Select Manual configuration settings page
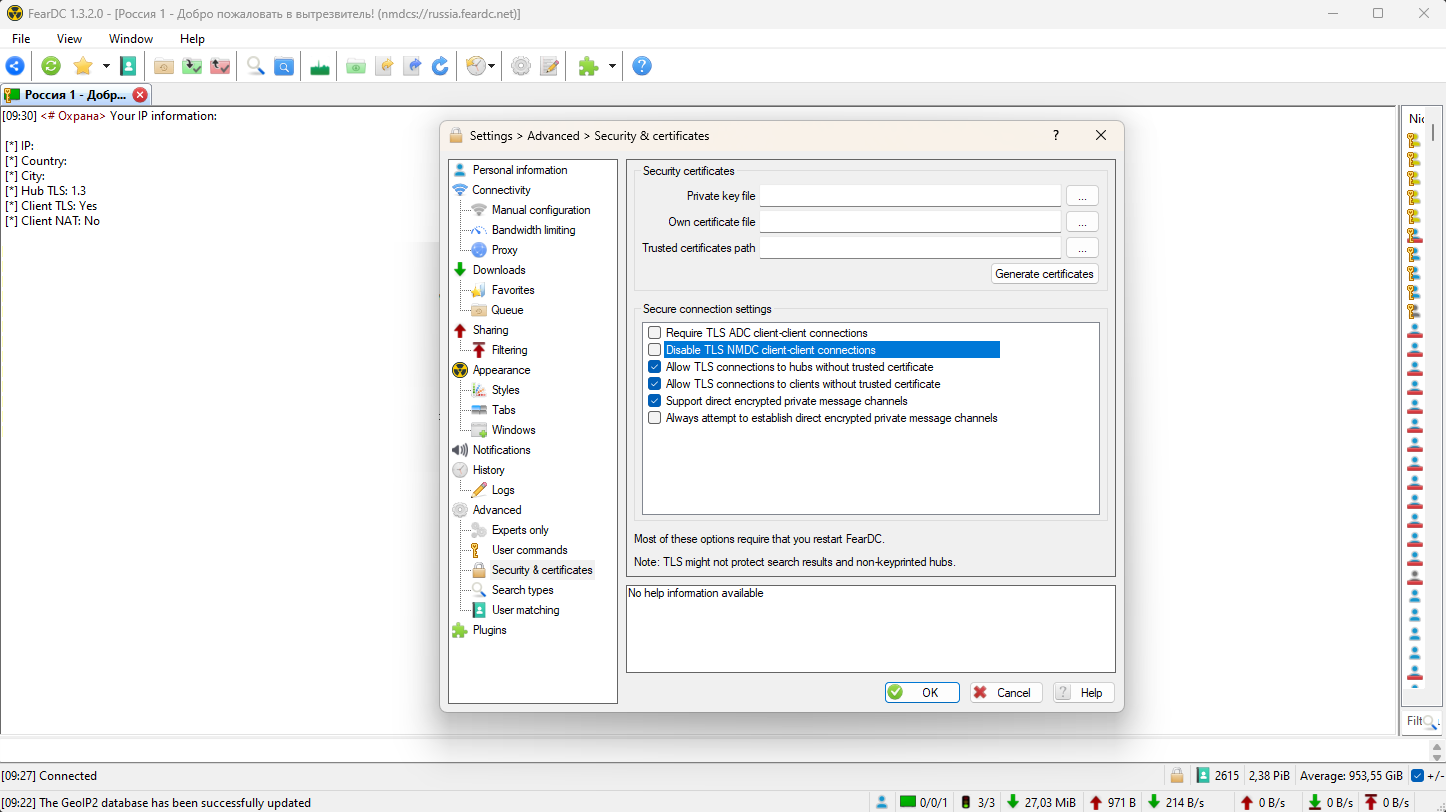The image size is (1446, 812). coord(540,210)
